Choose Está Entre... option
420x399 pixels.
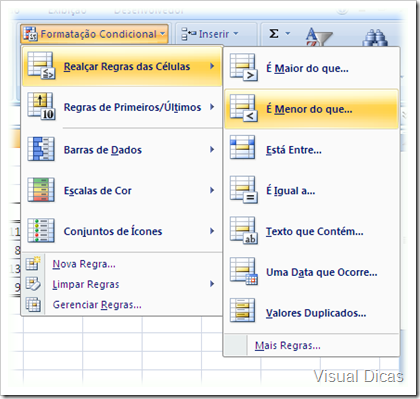pyautogui.click(x=294, y=150)
